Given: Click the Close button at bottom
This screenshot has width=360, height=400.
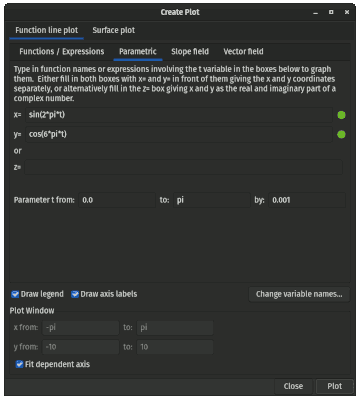Looking at the screenshot, I should click(293, 386).
